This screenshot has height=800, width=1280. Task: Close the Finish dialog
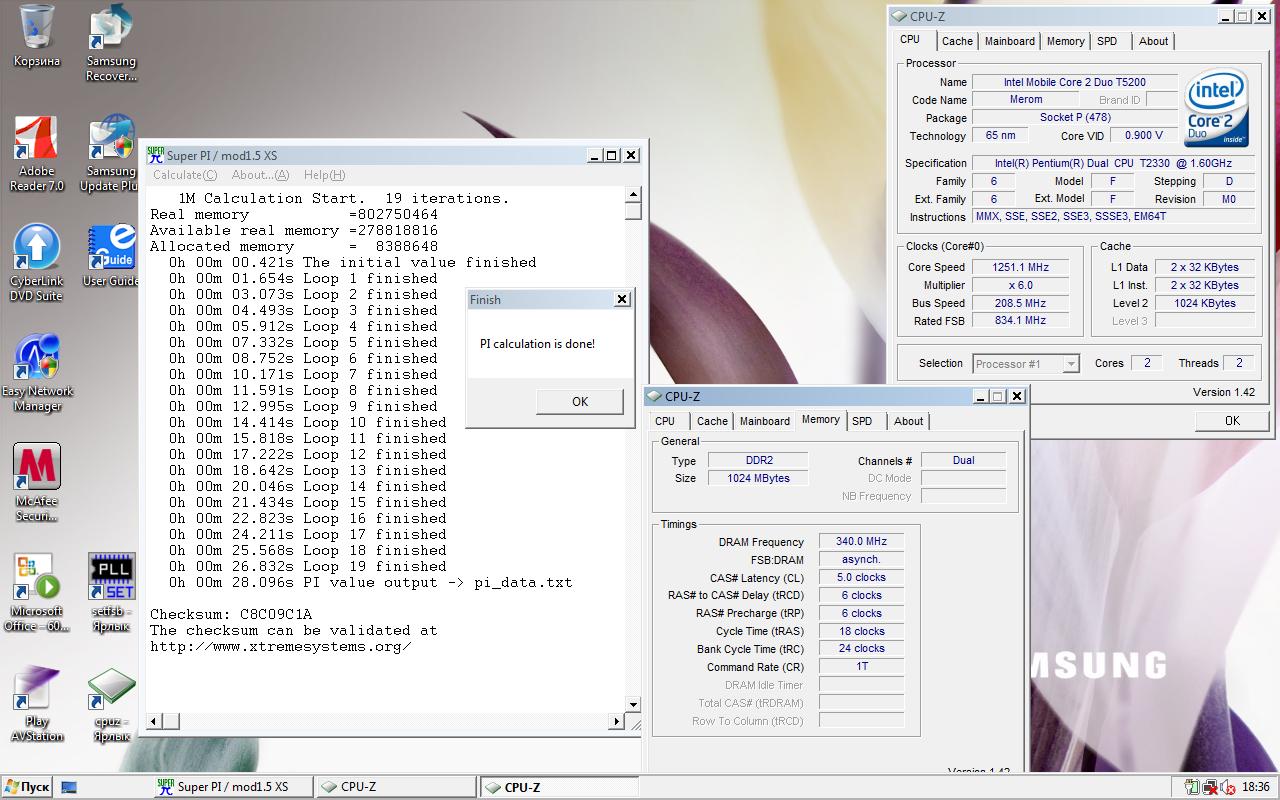[x=622, y=299]
